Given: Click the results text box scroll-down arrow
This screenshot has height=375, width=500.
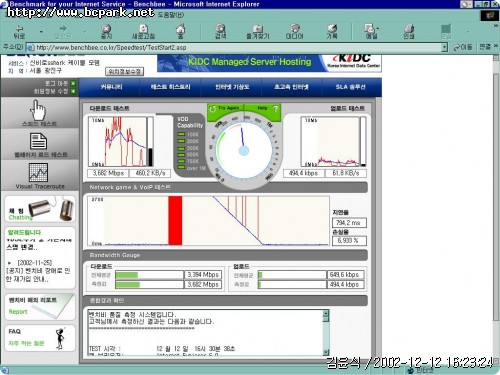Looking at the screenshot, I should coord(326,352).
